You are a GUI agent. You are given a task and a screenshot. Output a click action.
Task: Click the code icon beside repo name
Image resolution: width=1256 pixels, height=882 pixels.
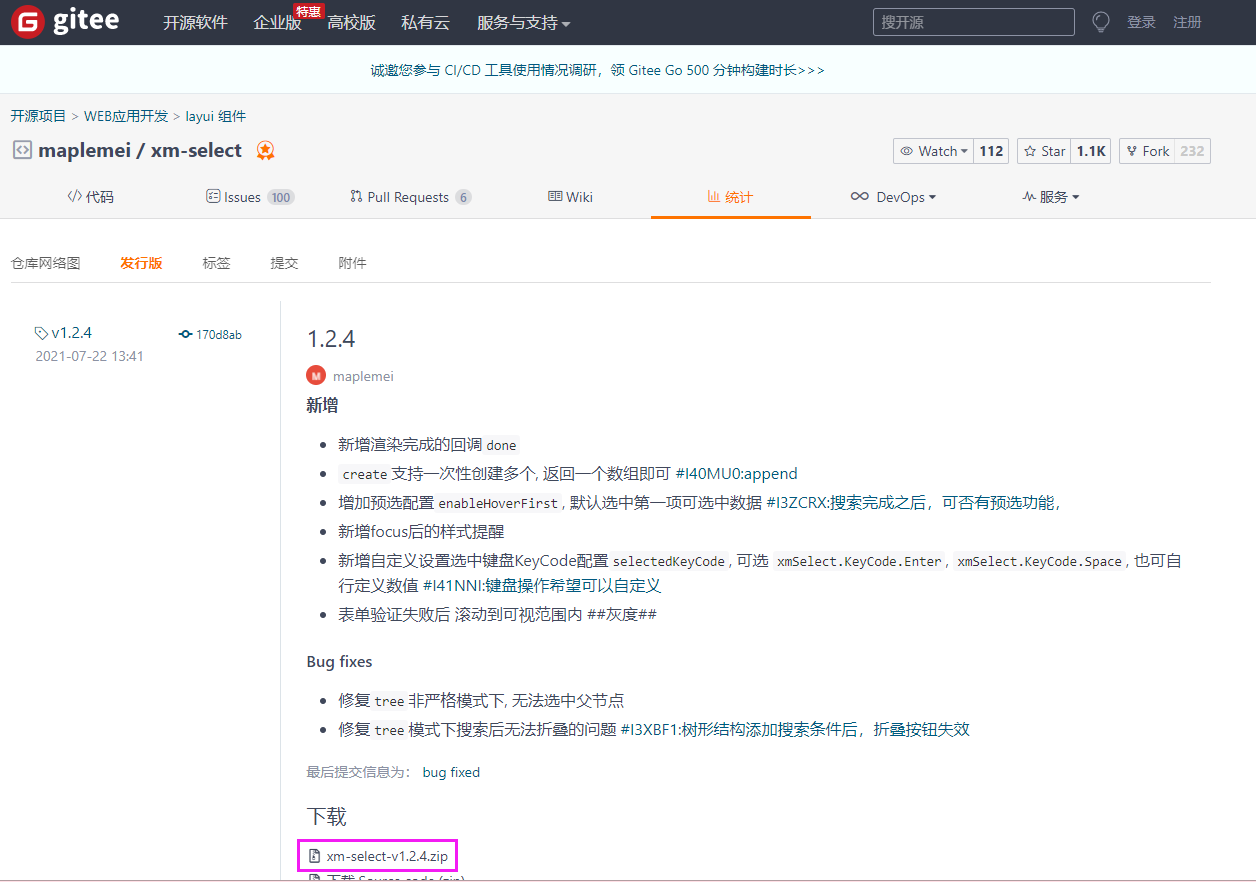(22, 150)
